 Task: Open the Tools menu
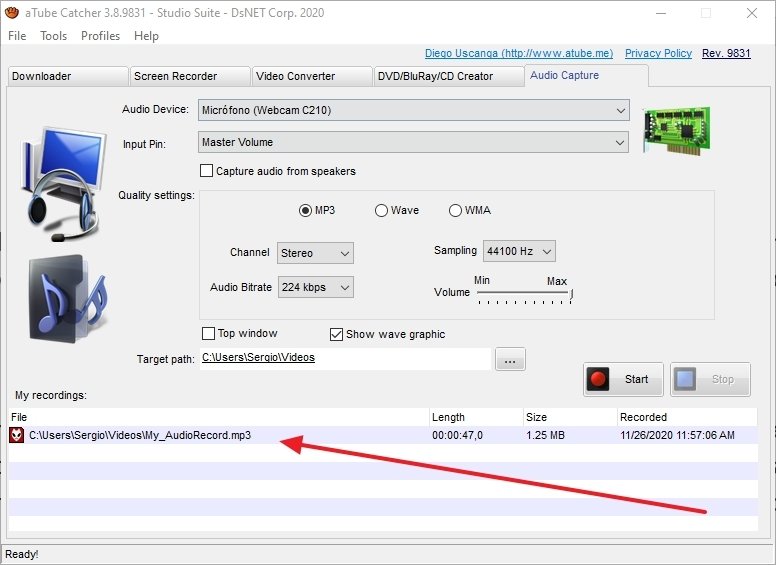click(x=53, y=36)
